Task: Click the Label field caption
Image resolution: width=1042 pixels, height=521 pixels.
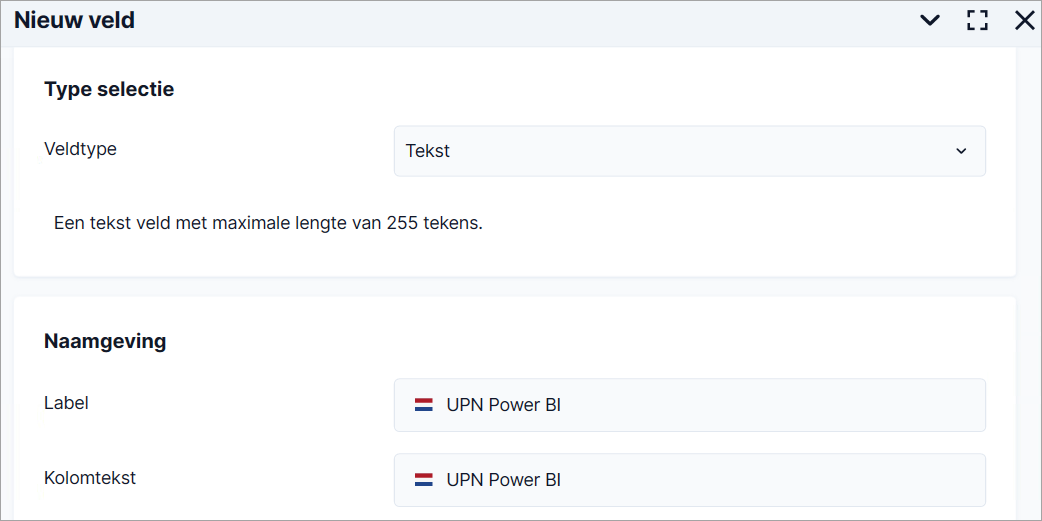Action: pyautogui.click(x=66, y=403)
